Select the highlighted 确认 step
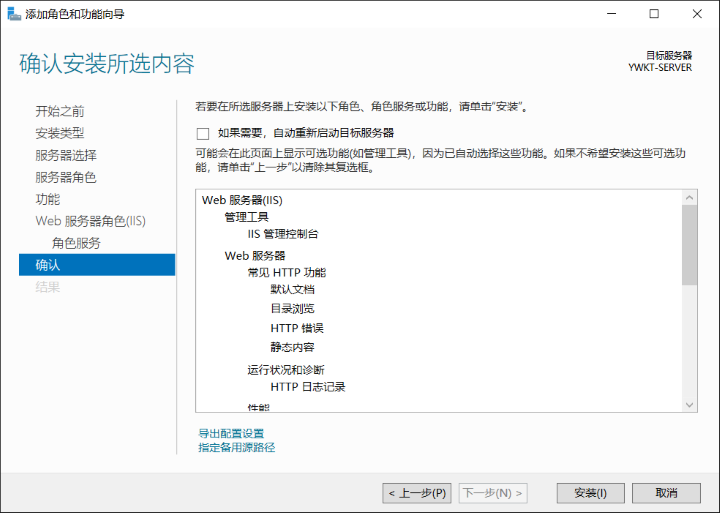The image size is (720, 513). click(x=97, y=265)
